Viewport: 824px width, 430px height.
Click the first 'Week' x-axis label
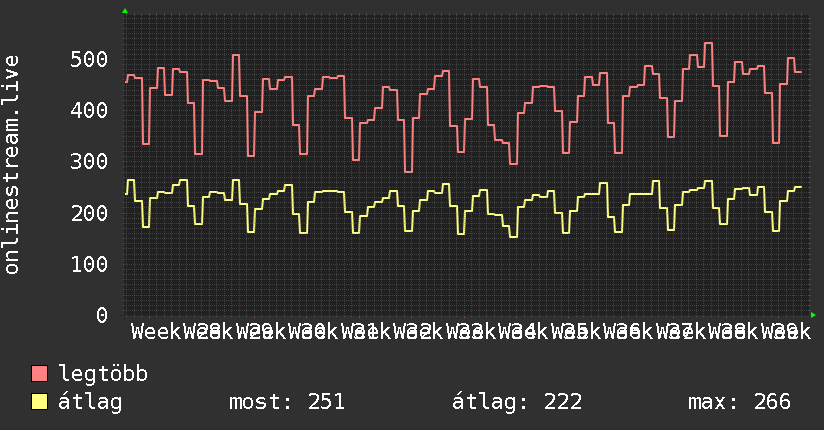pyautogui.click(x=156, y=332)
